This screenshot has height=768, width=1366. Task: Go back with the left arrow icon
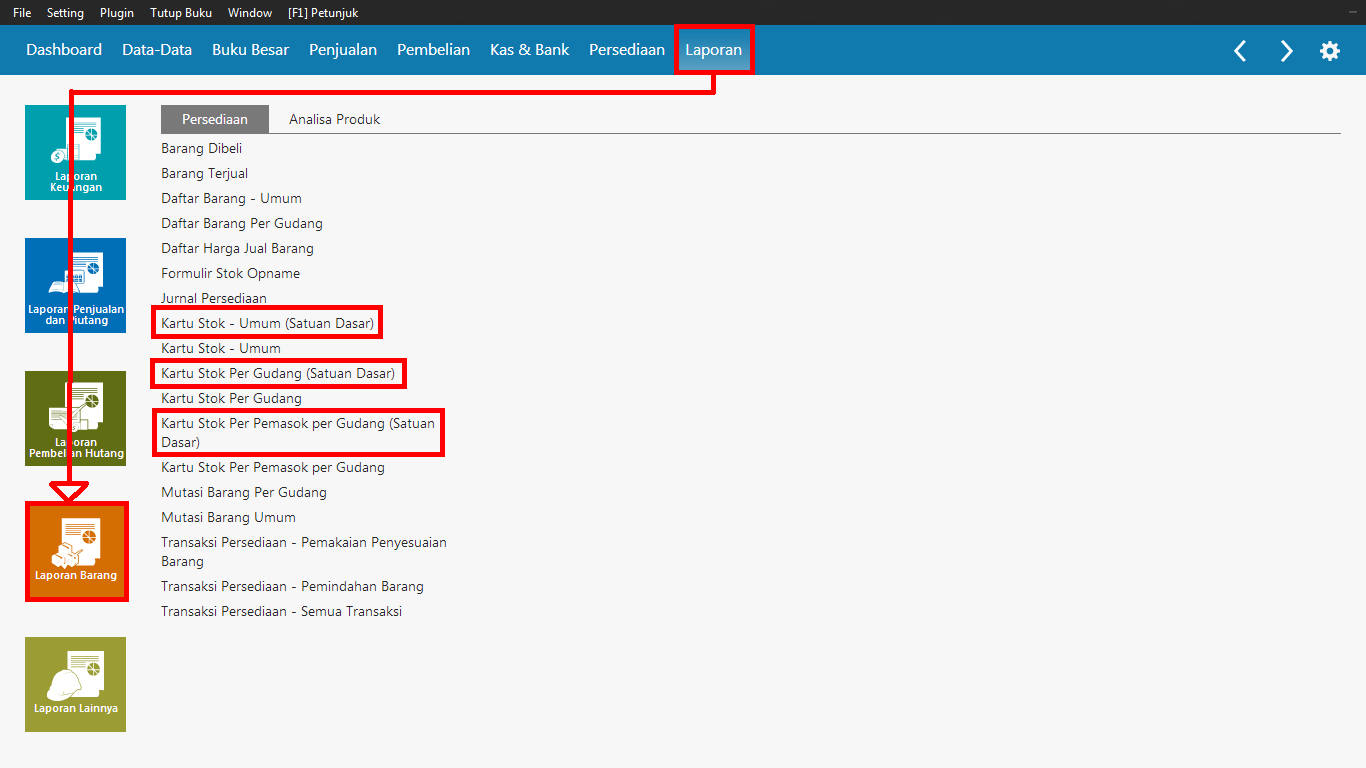pos(1240,51)
